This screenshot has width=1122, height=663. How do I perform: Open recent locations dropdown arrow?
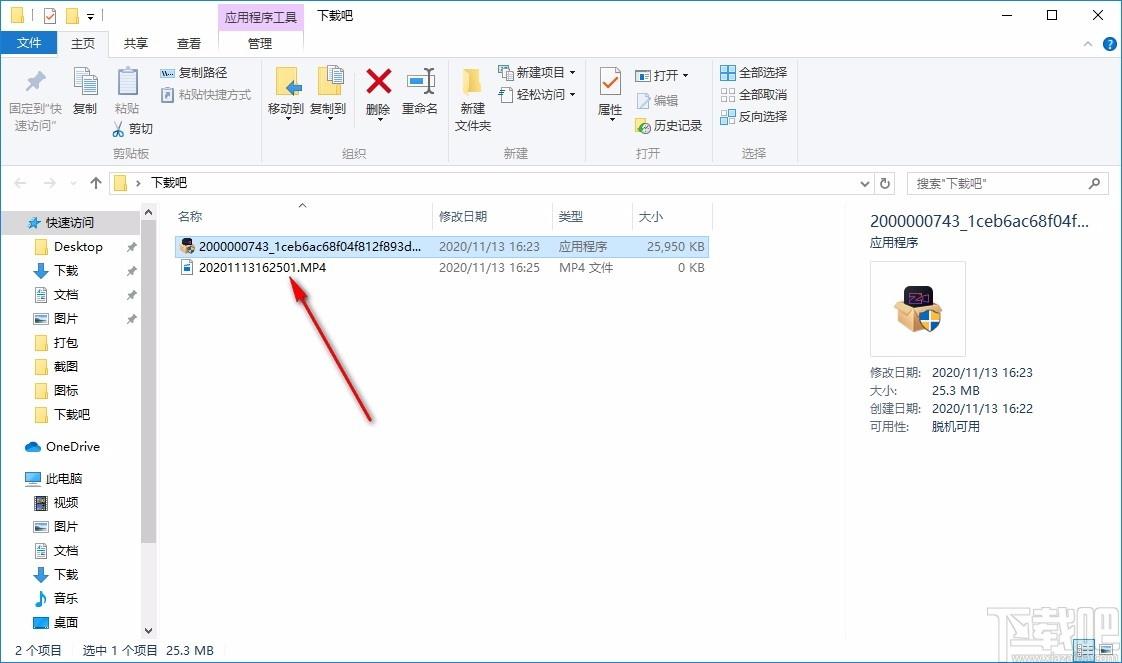click(73, 183)
